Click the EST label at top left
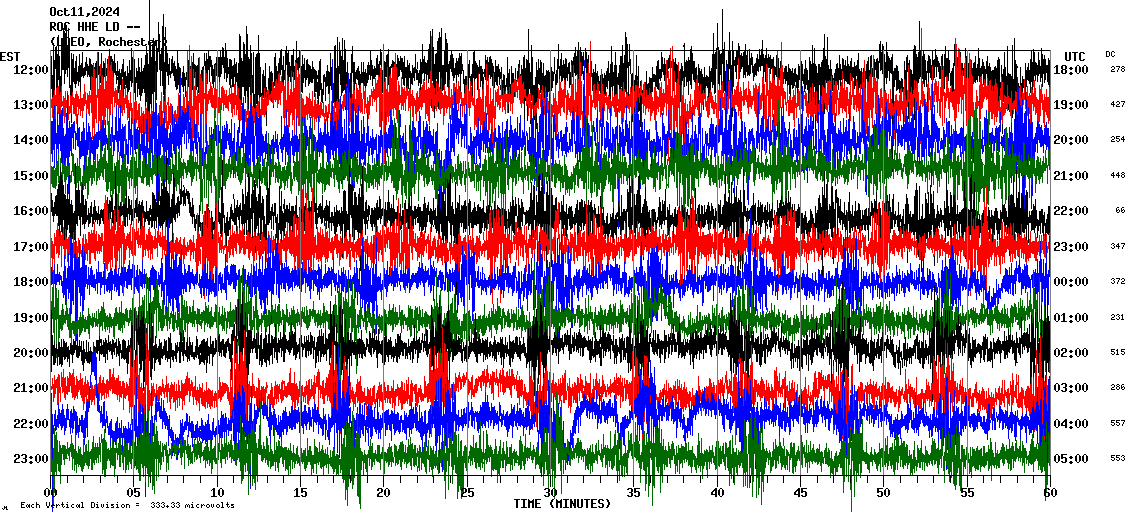The width and height of the screenshot is (1130, 519). pyautogui.click(x=10, y=56)
